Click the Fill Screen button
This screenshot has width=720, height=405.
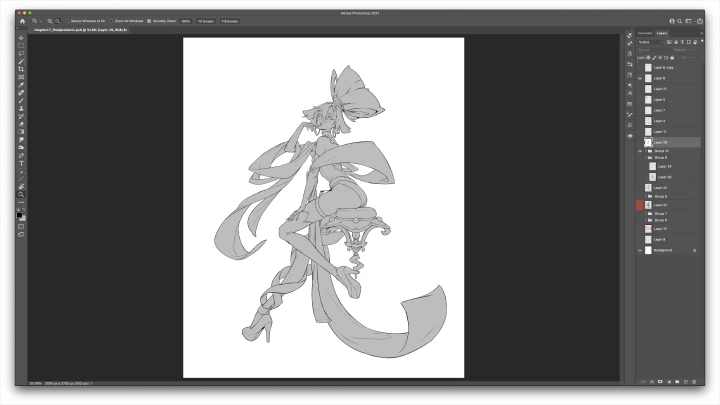coord(230,20)
